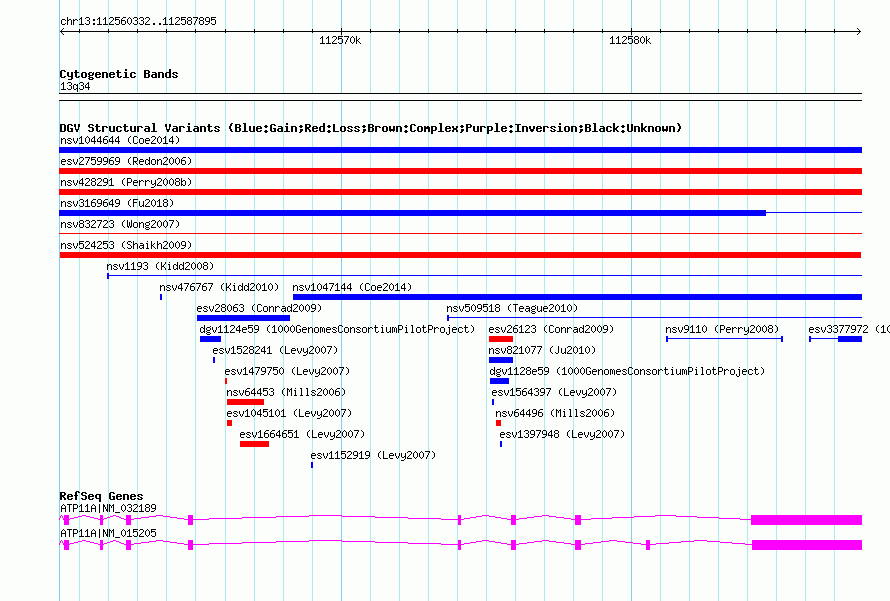Click the nsv1193 (Kidd2008) label
Image resolution: width=890 pixels, height=601 pixels.
click(160, 266)
